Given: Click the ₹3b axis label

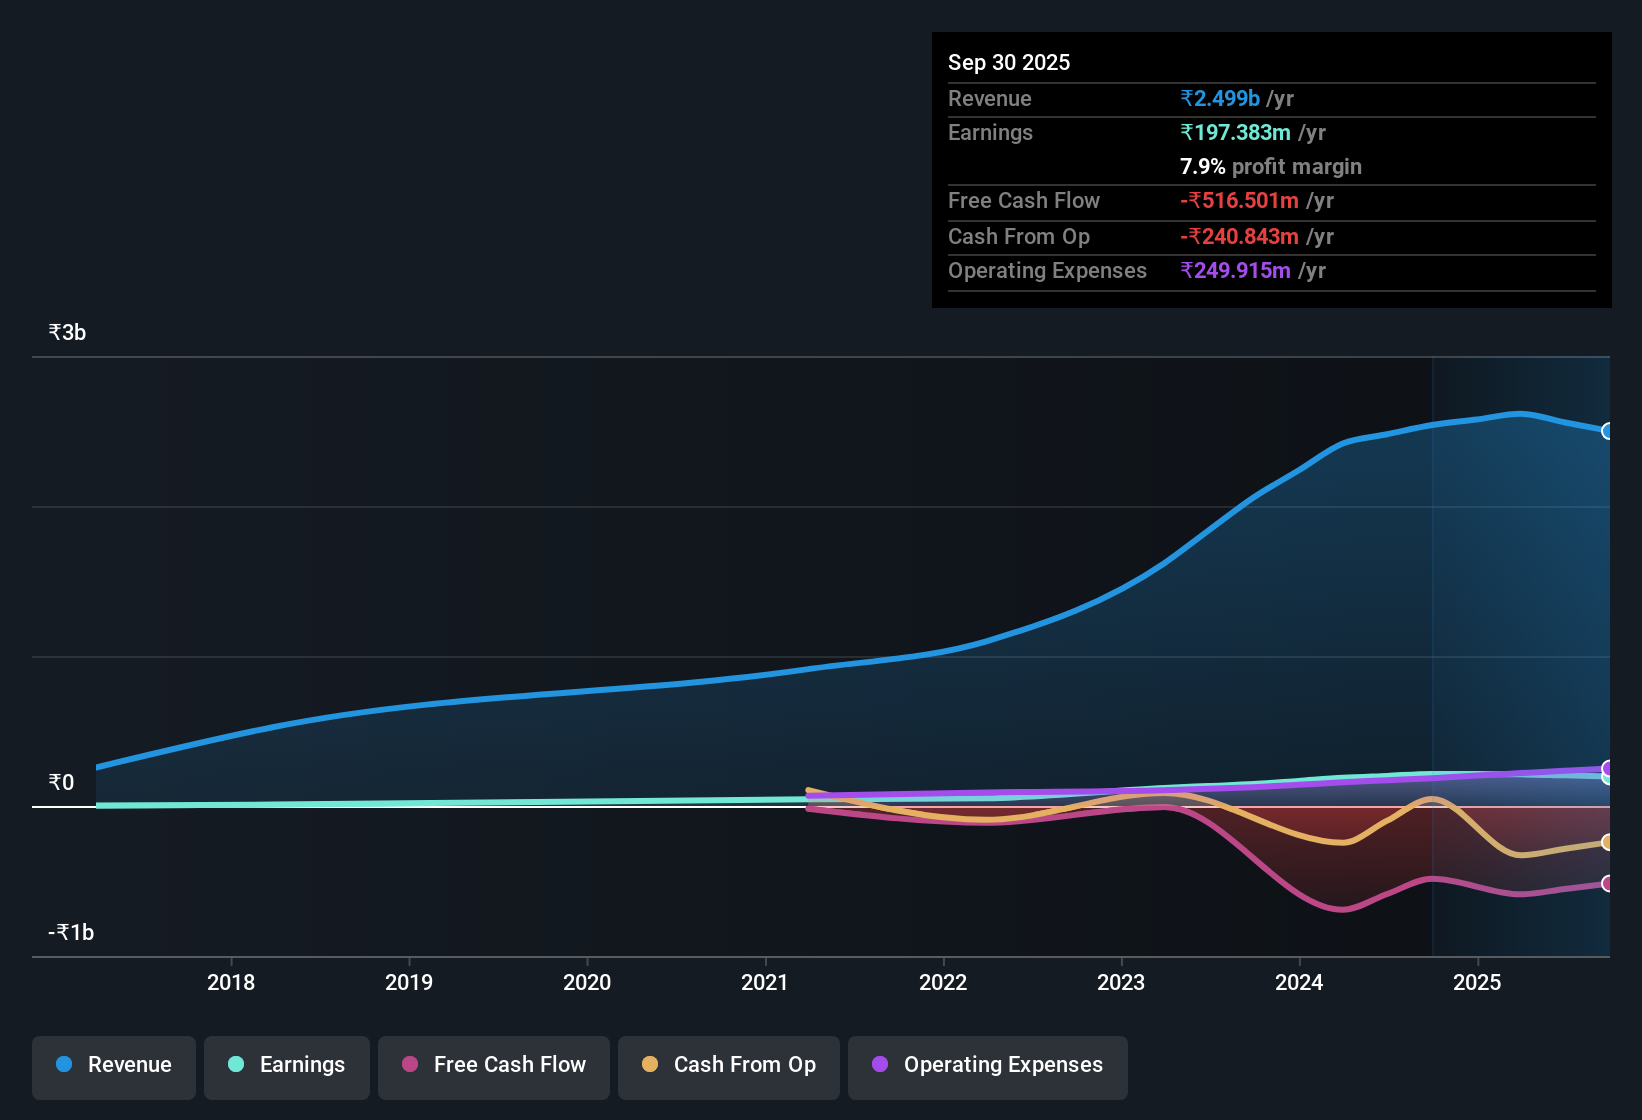Looking at the screenshot, I should (65, 331).
